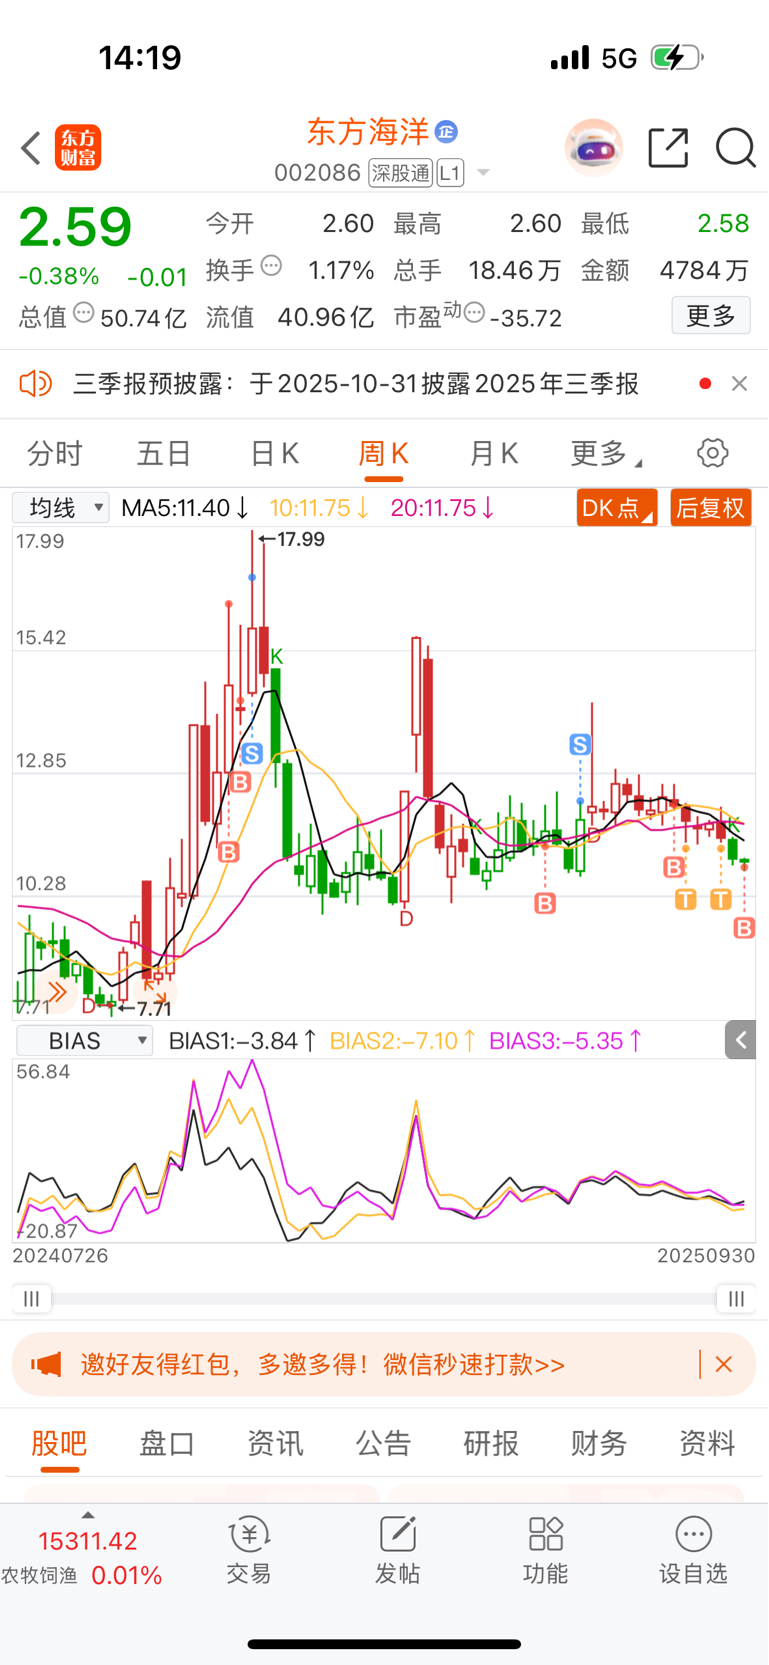Tap megaphone icon in red packet banner
The height and width of the screenshot is (1665, 769).
(x=46, y=1364)
